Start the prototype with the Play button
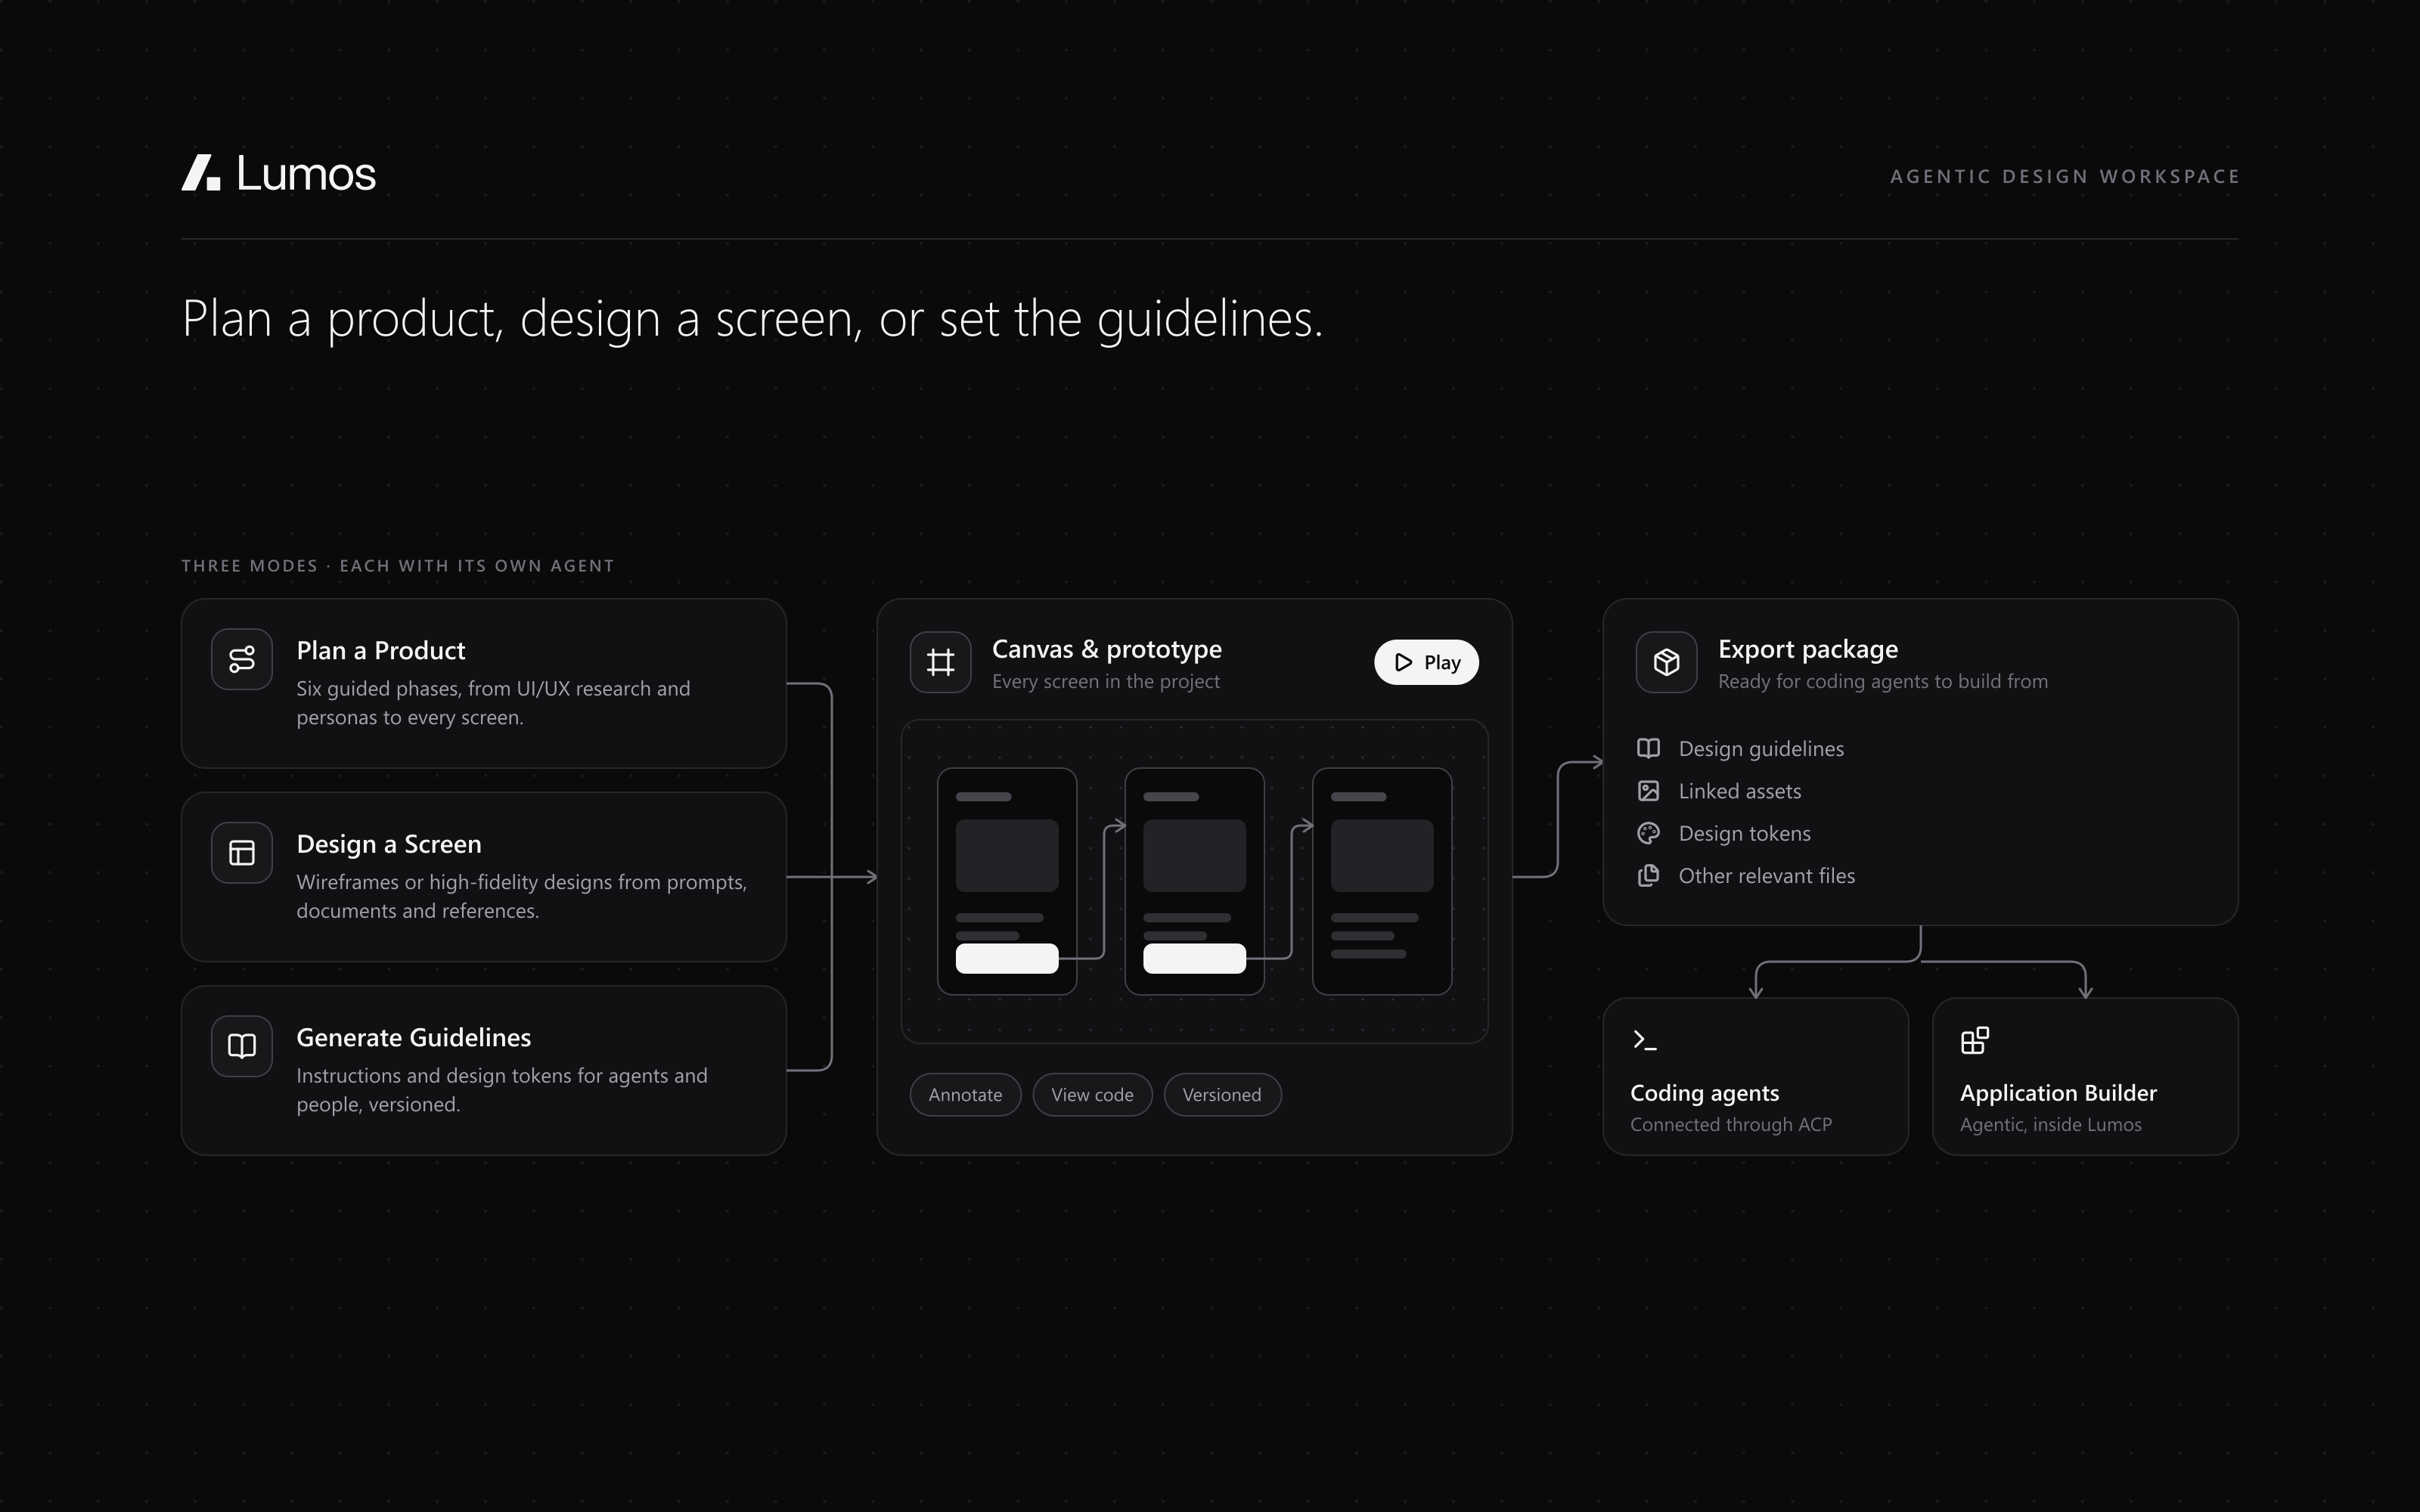This screenshot has width=2420, height=1512. [x=1426, y=662]
